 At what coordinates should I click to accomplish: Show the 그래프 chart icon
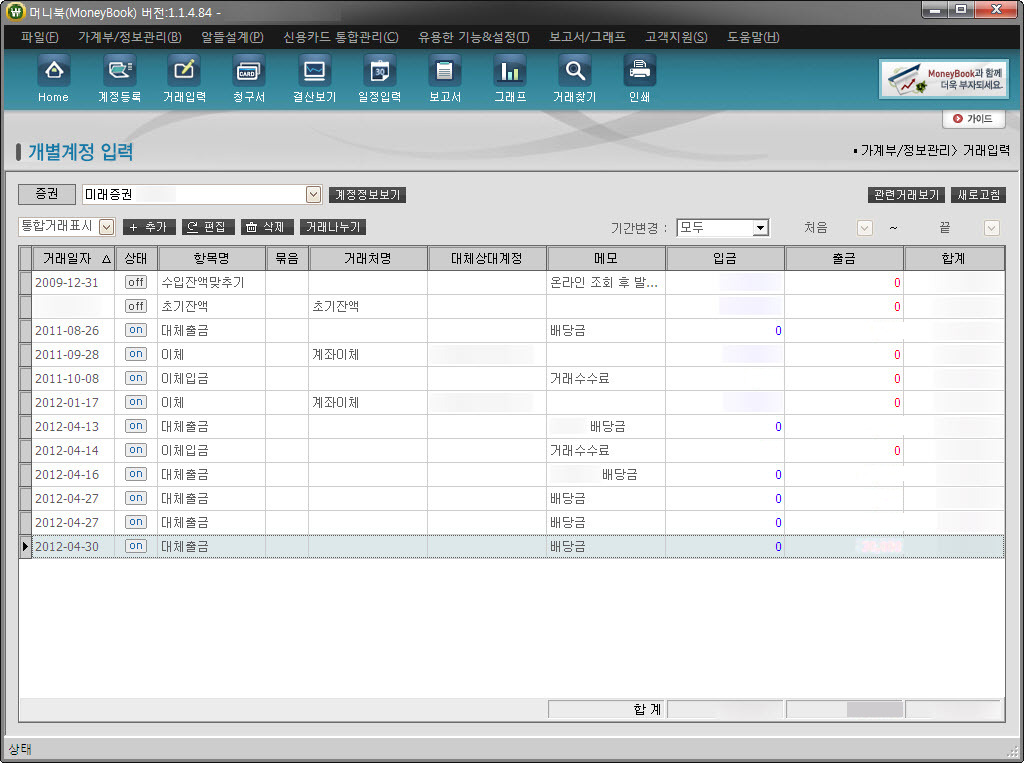click(510, 72)
